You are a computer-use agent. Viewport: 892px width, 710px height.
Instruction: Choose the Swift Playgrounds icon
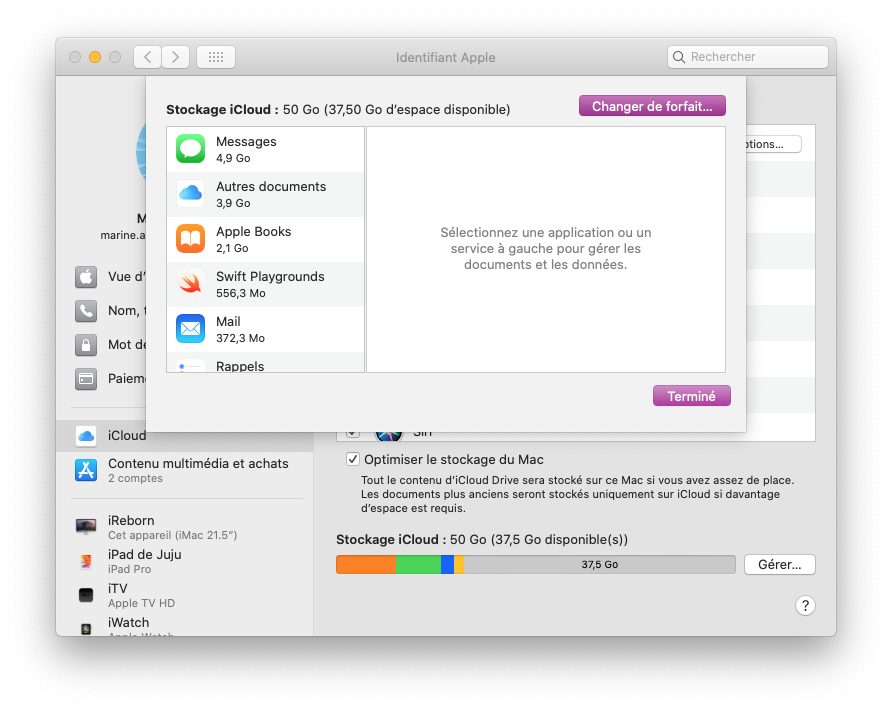[190, 284]
